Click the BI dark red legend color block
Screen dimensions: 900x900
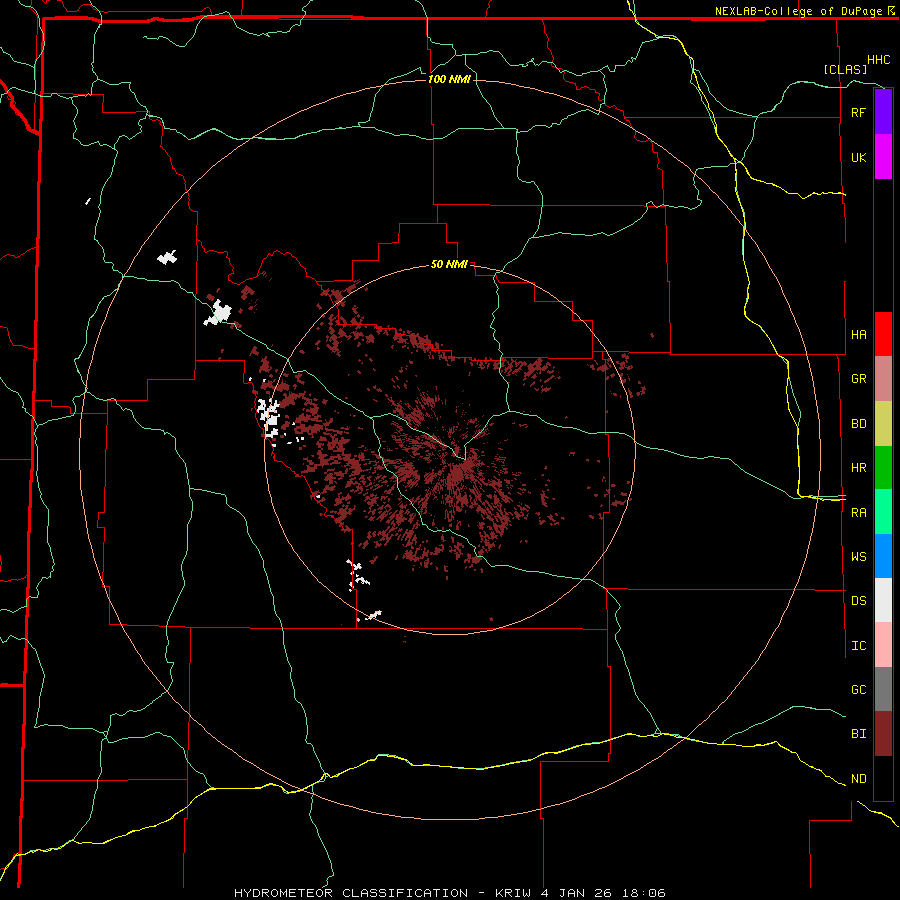click(x=883, y=734)
